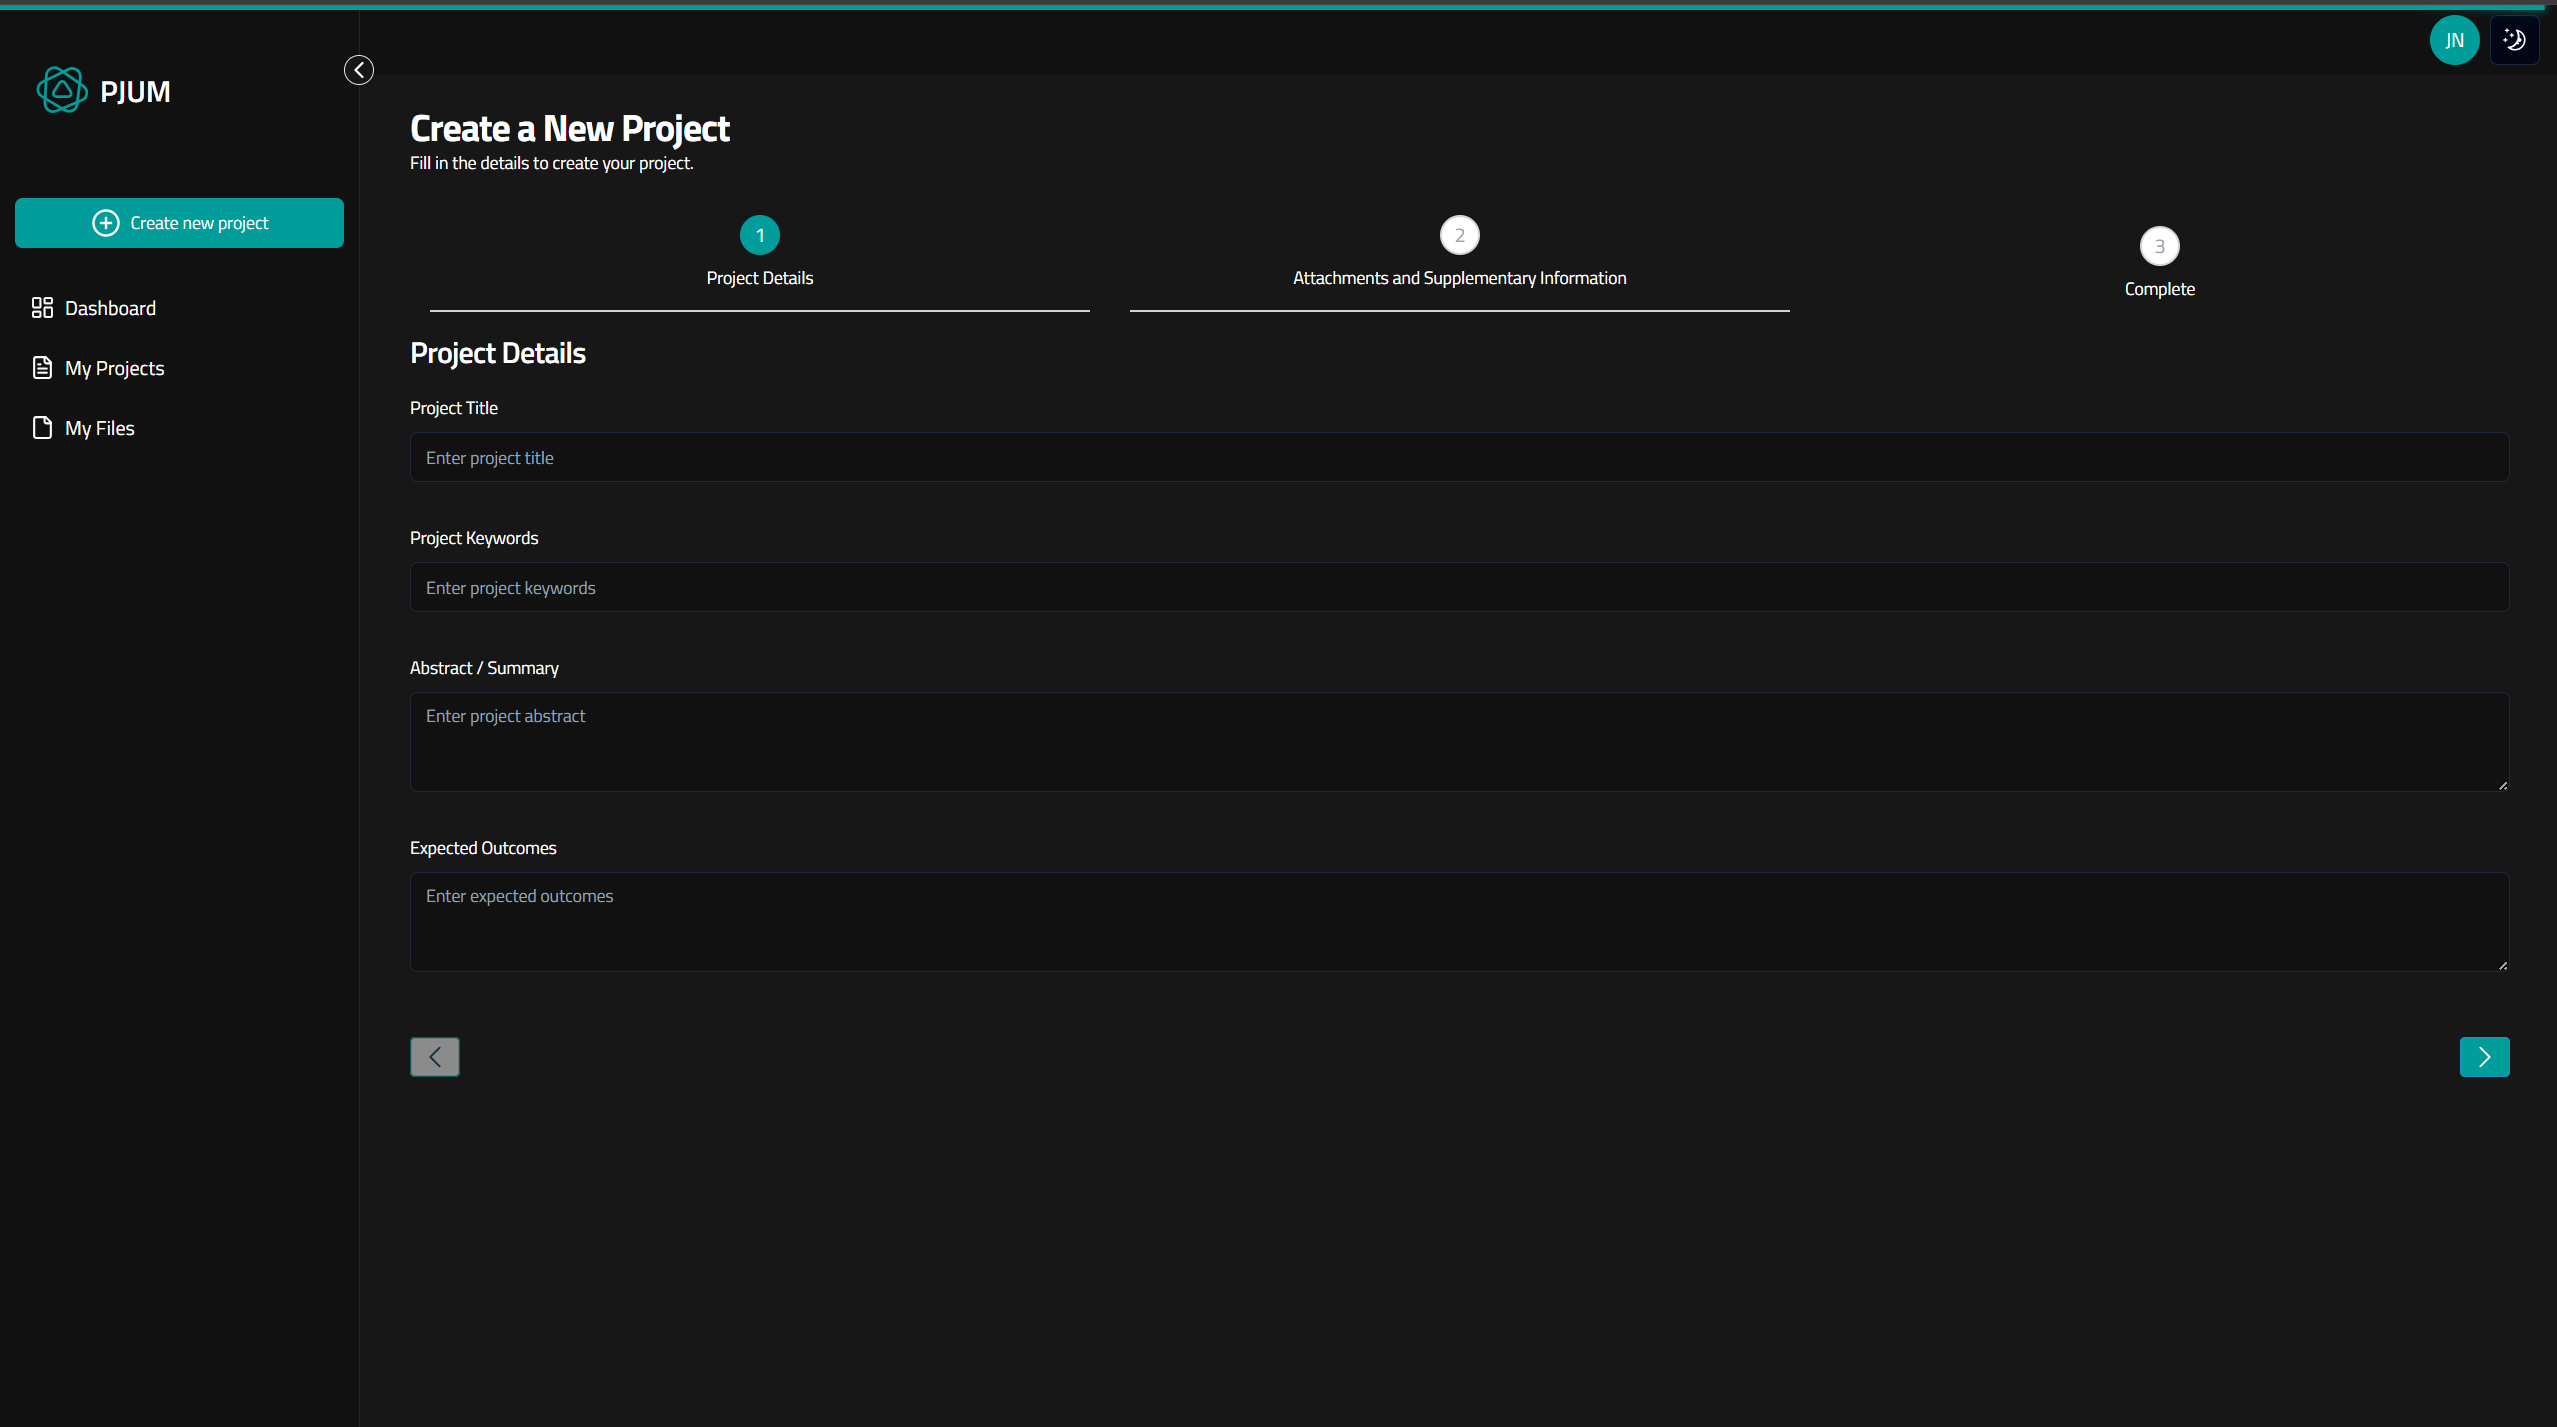Viewport: 2557px width, 1427px height.
Task: Click the PJUM atom logo icon
Action: [62, 91]
